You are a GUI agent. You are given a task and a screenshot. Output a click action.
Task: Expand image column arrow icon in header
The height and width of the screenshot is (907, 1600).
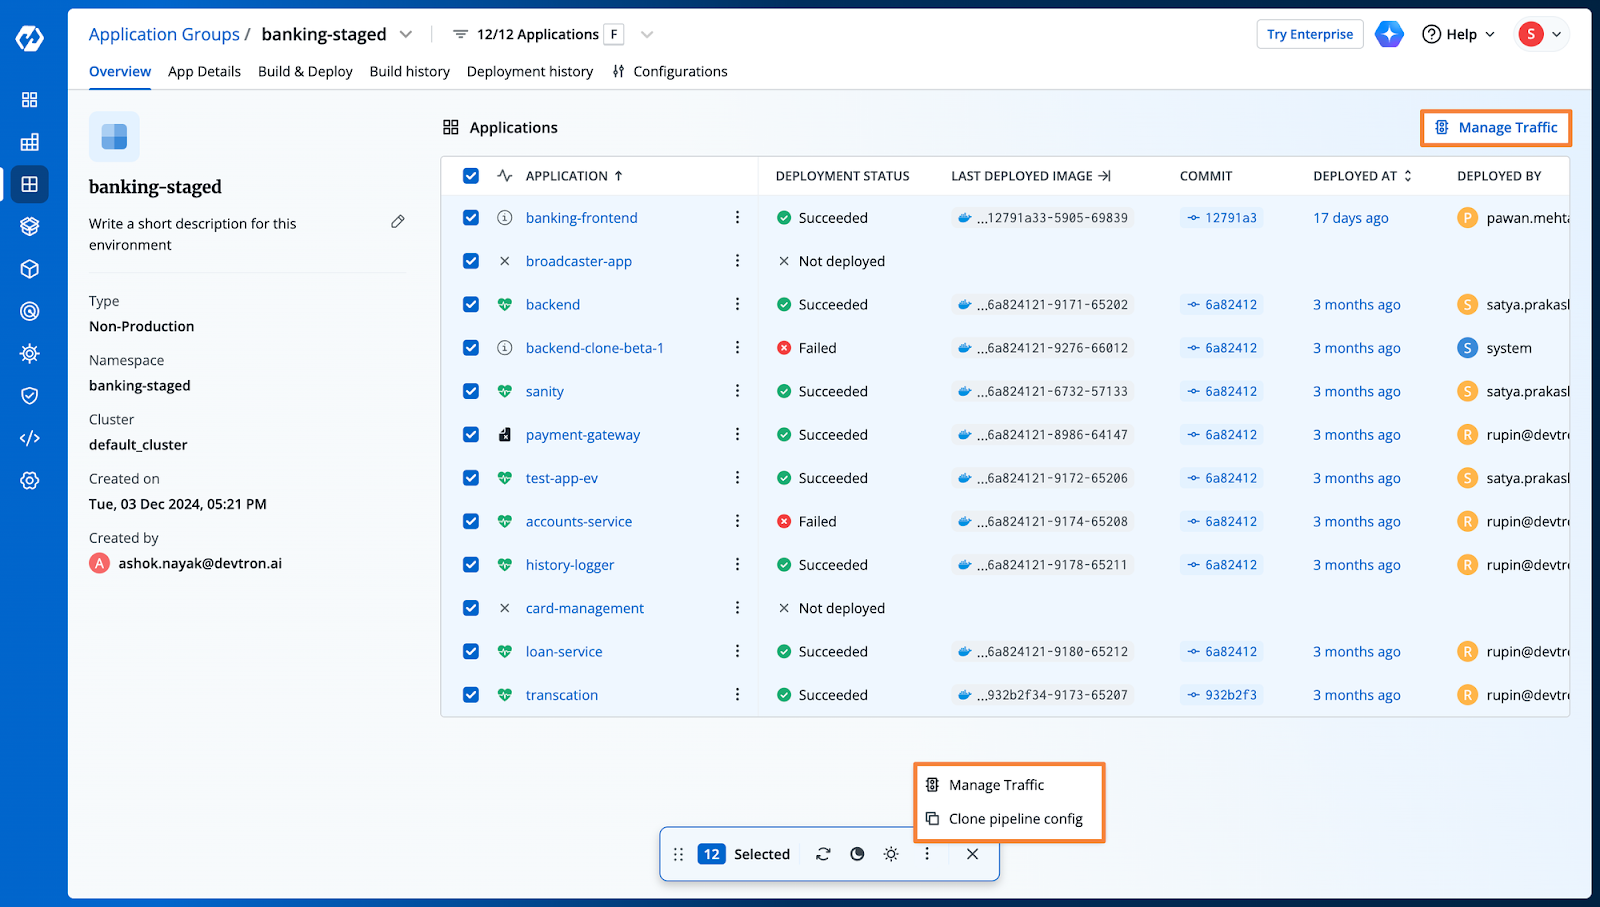(x=1104, y=176)
